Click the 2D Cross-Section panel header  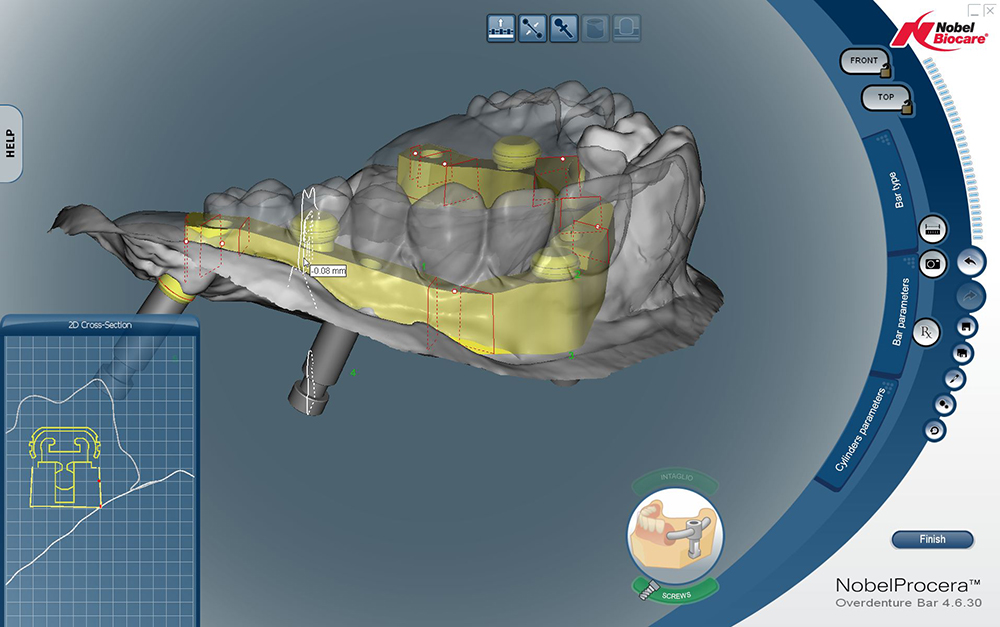click(99, 324)
